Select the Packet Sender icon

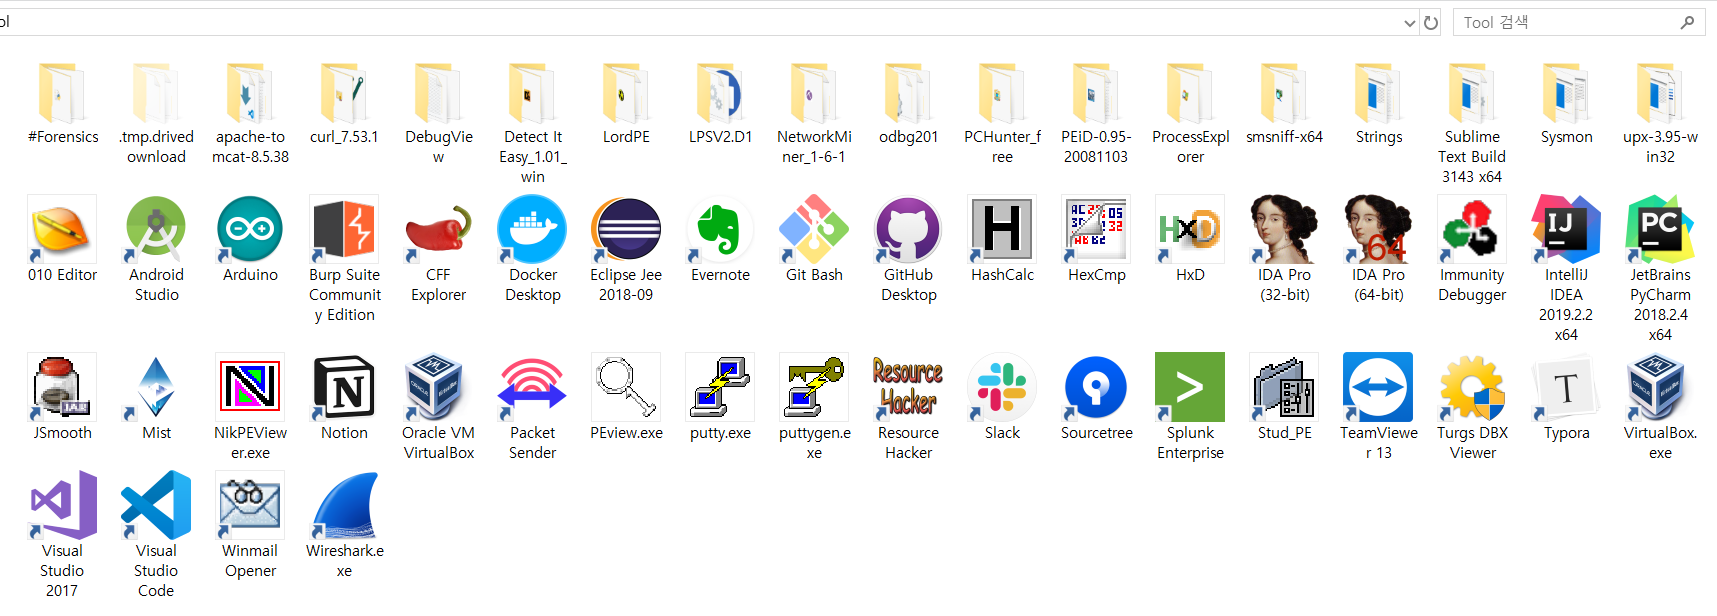pyautogui.click(x=532, y=387)
